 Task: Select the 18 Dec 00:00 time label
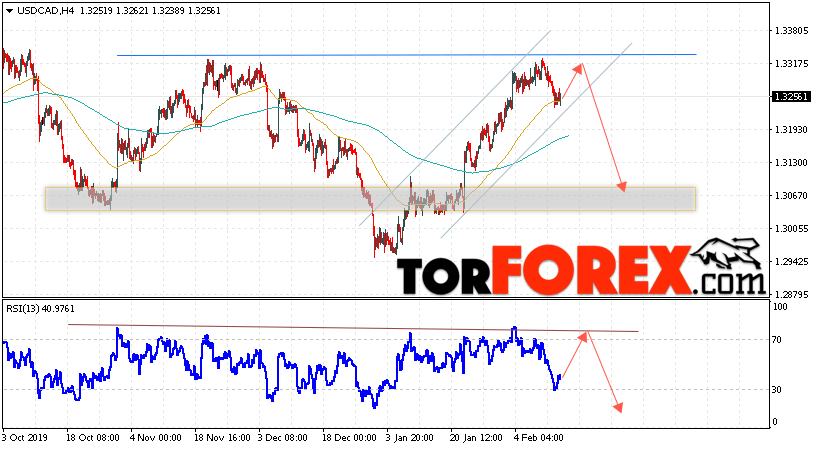coord(349,438)
